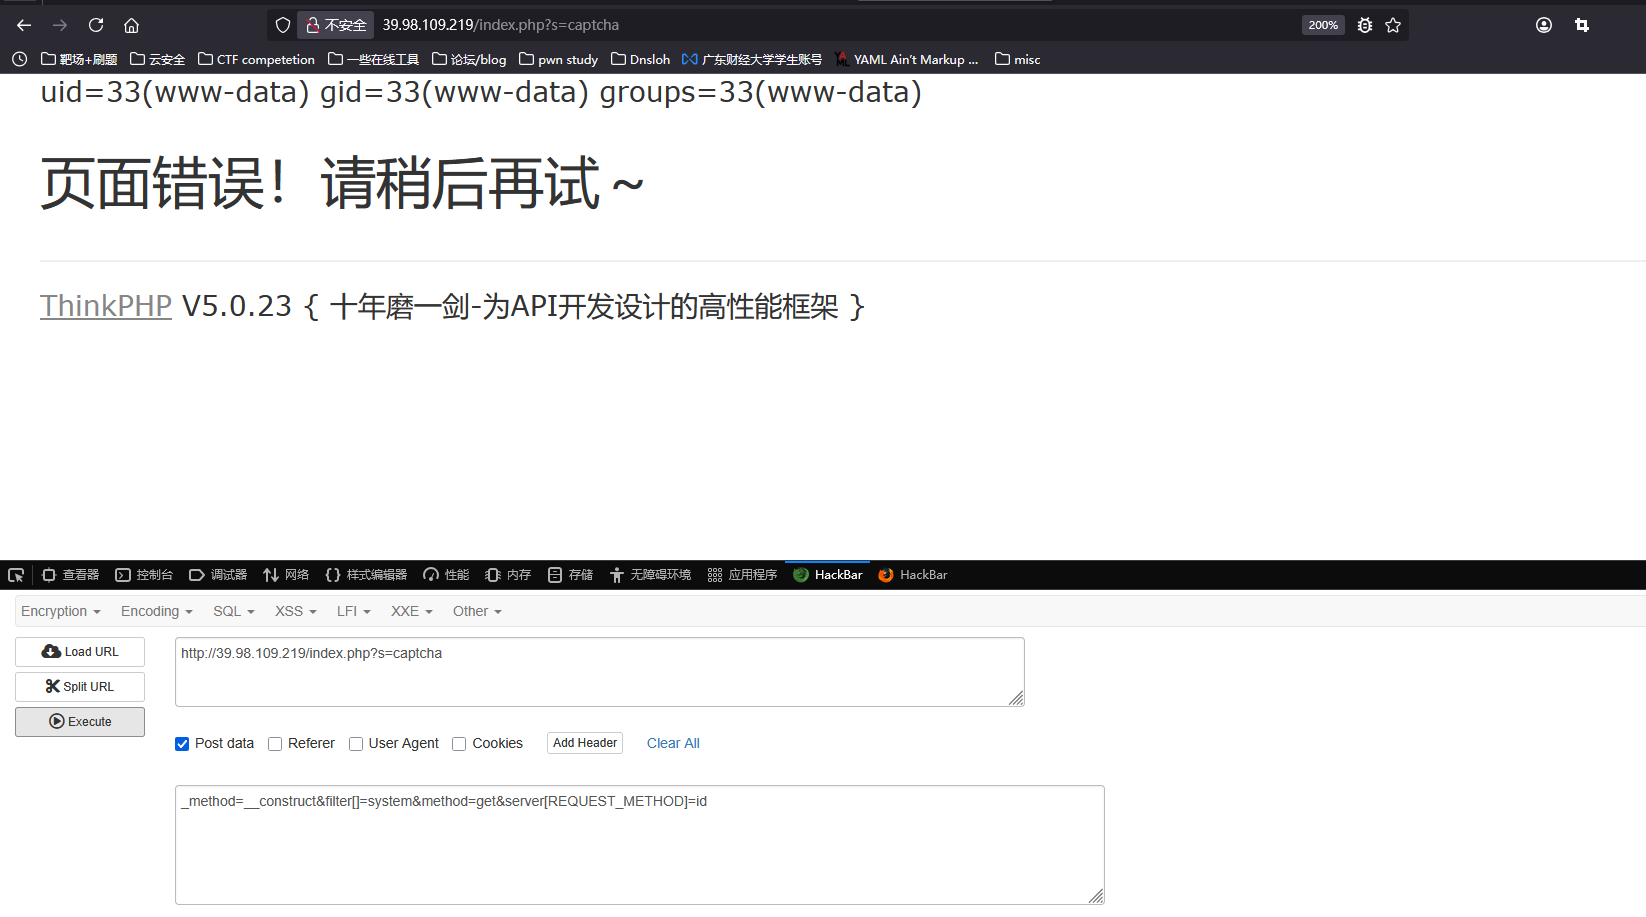Click the 200% zoom level badge
Image resolution: width=1646 pixels, height=917 pixels.
1323,25
